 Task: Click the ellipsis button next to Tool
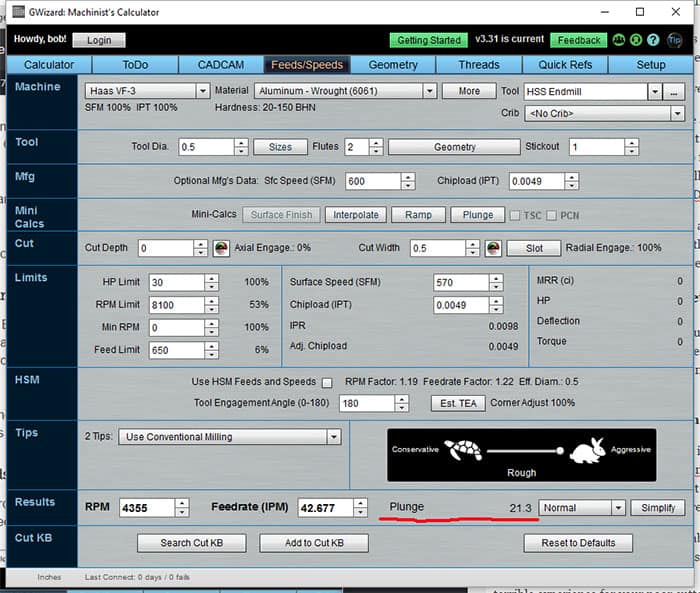pyautogui.click(x=676, y=91)
